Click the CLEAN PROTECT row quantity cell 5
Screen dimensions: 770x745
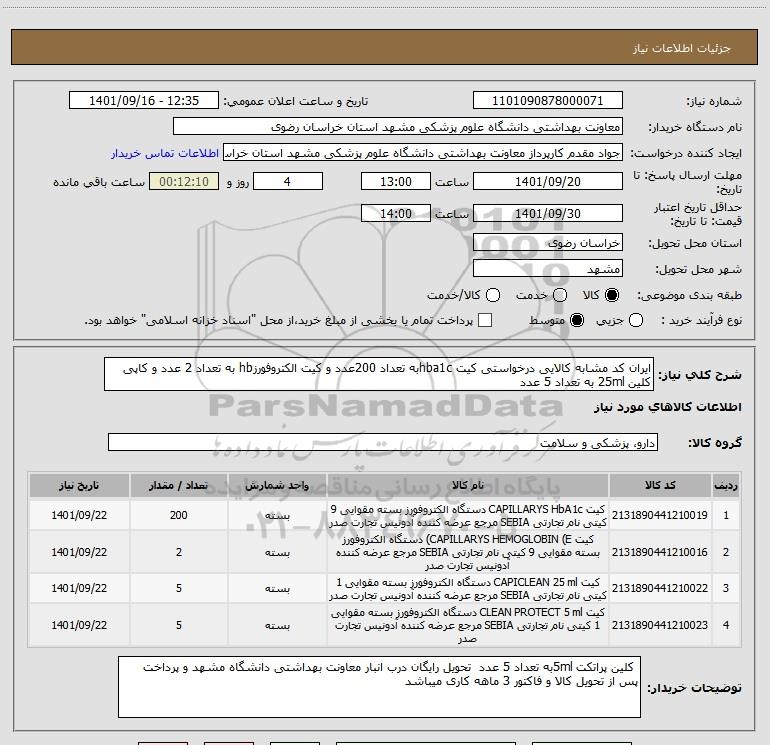click(x=179, y=625)
